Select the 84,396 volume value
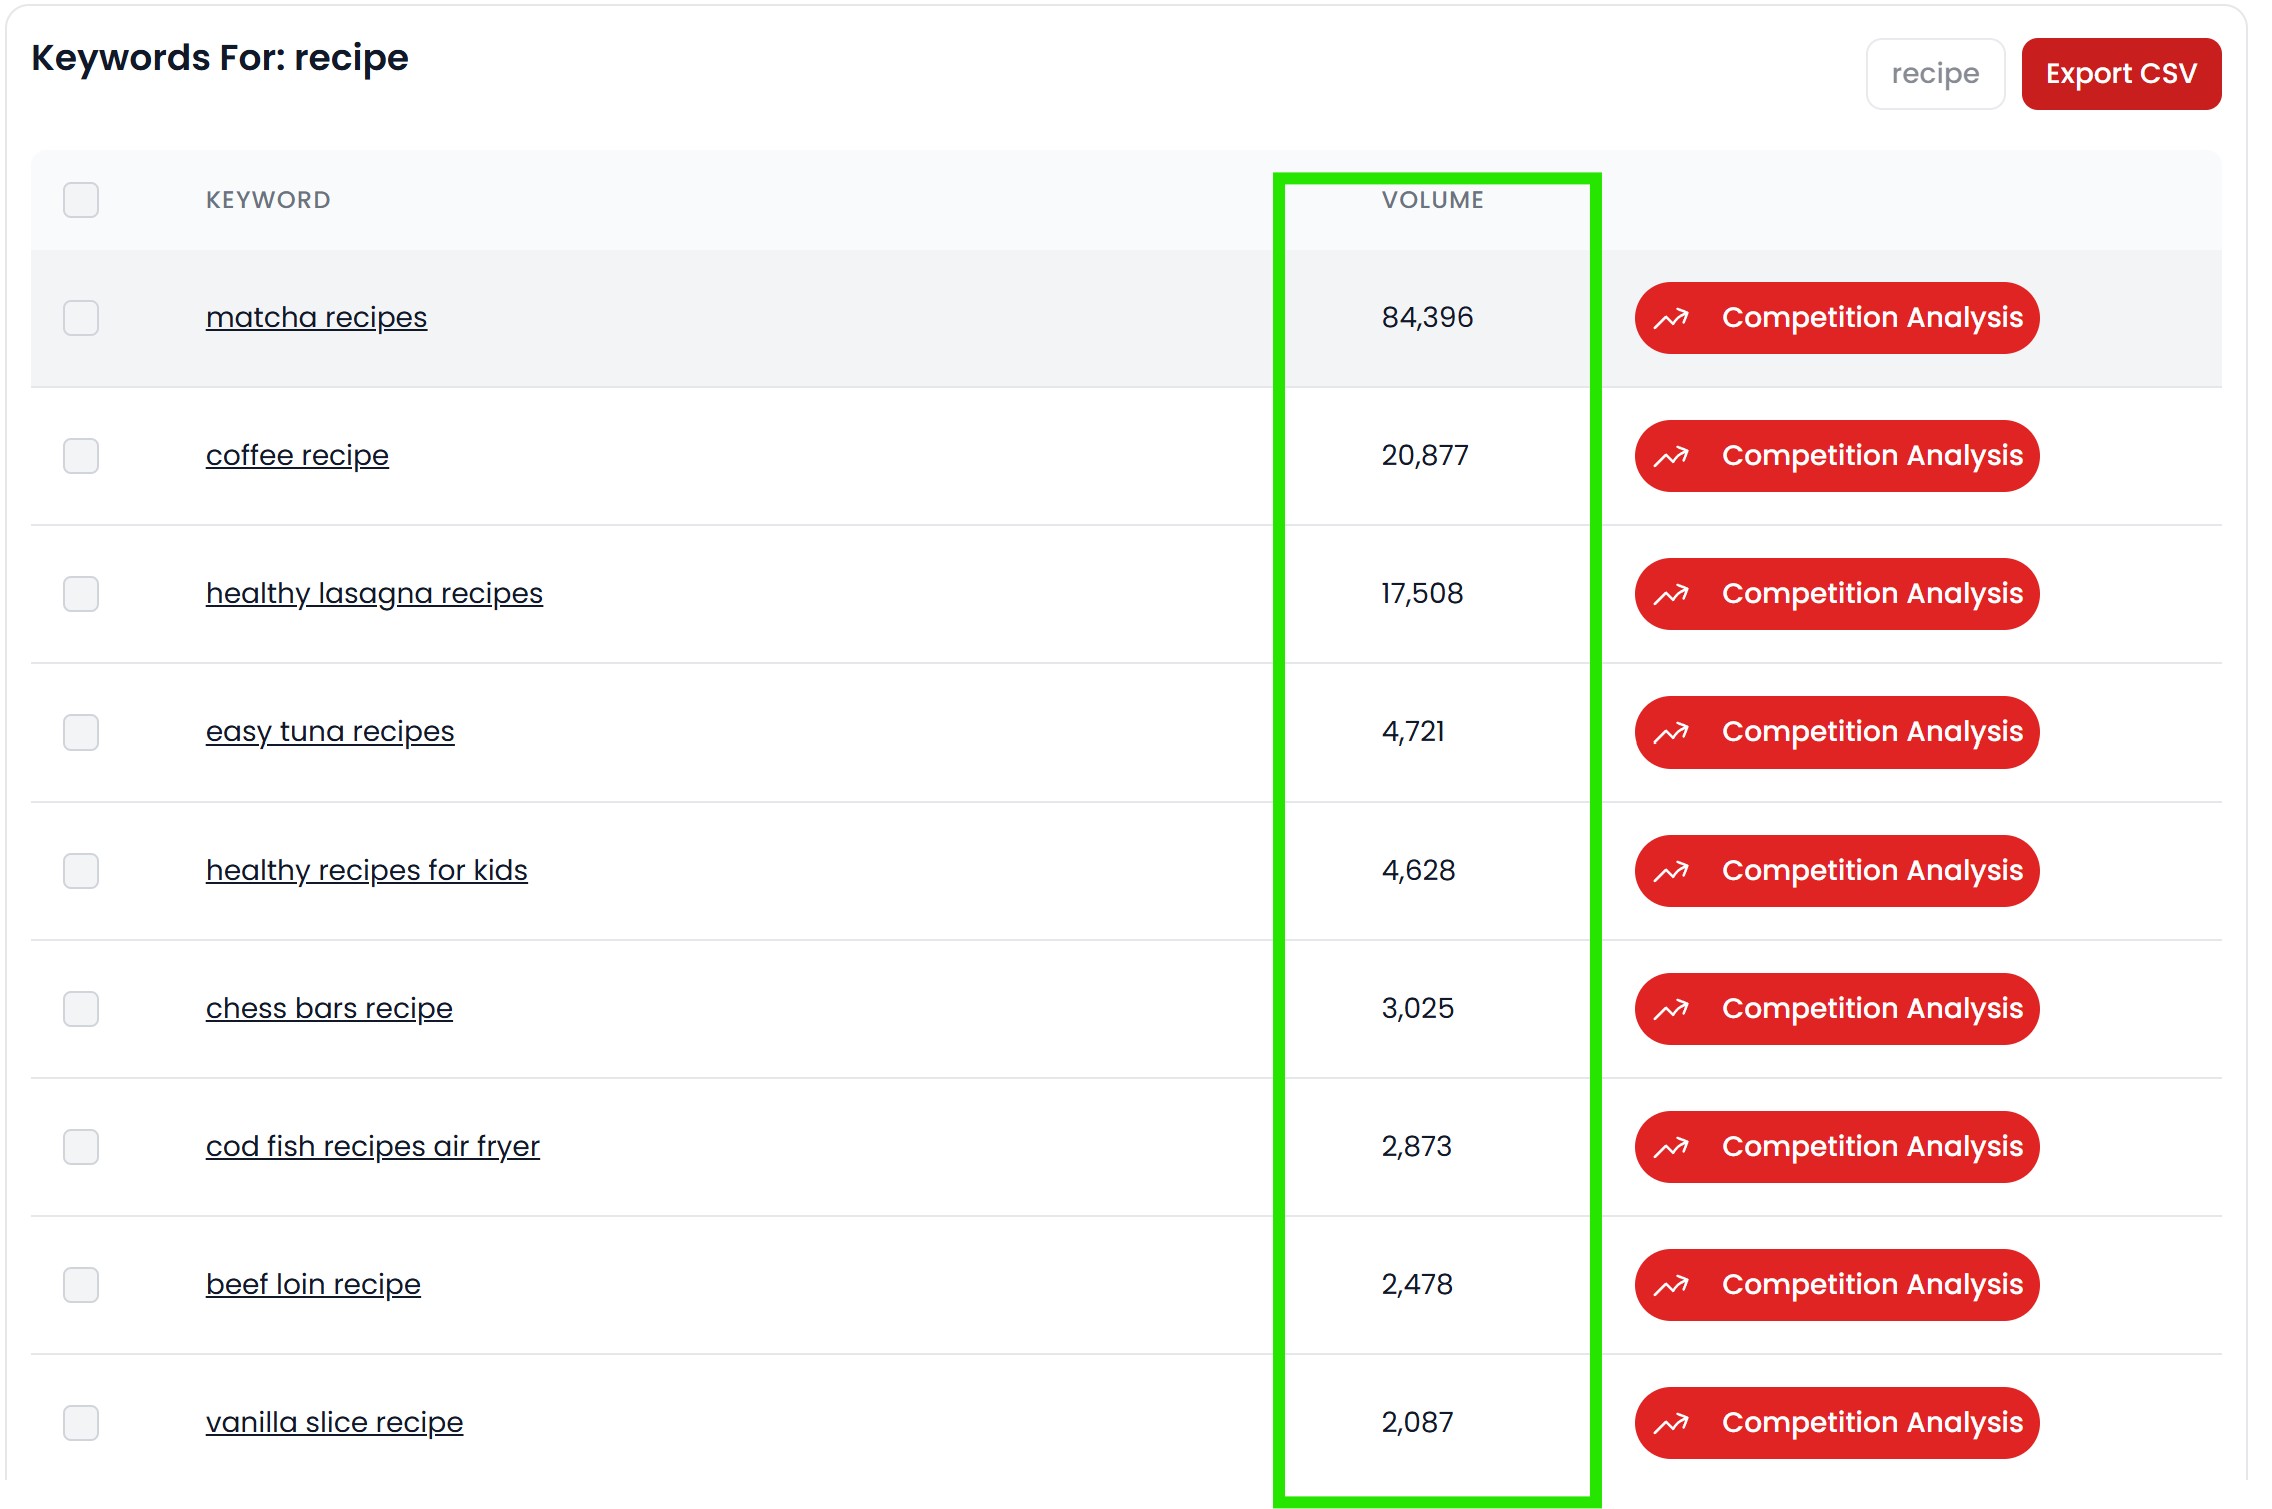 pos(1427,318)
